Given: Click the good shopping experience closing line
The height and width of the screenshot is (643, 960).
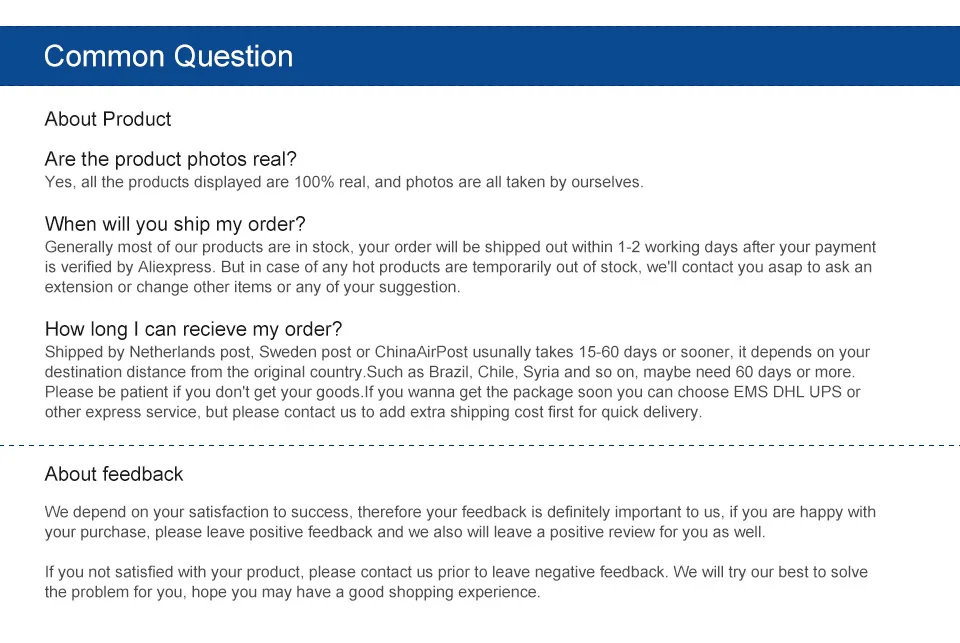Looking at the screenshot, I should 293,592.
